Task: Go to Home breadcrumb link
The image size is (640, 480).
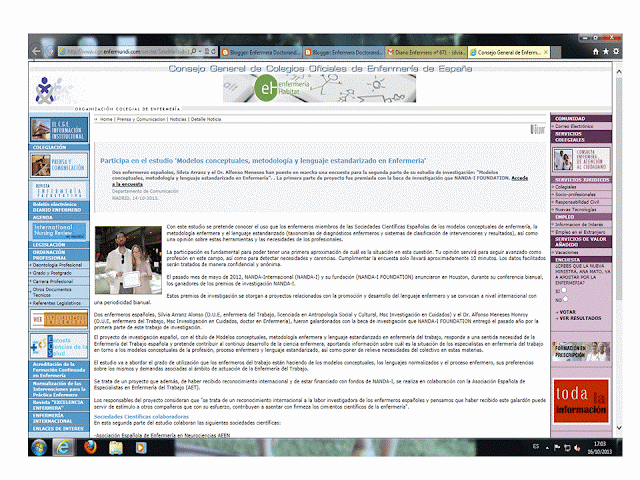Action: pos(106,119)
